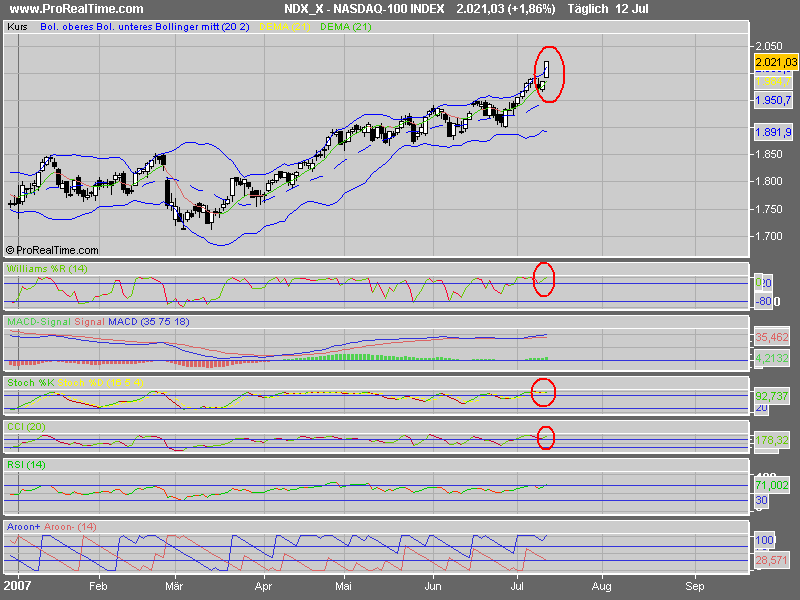Select the yellow DEMA (21) legend label
Viewport: 800px width, 600px height.
285,27
